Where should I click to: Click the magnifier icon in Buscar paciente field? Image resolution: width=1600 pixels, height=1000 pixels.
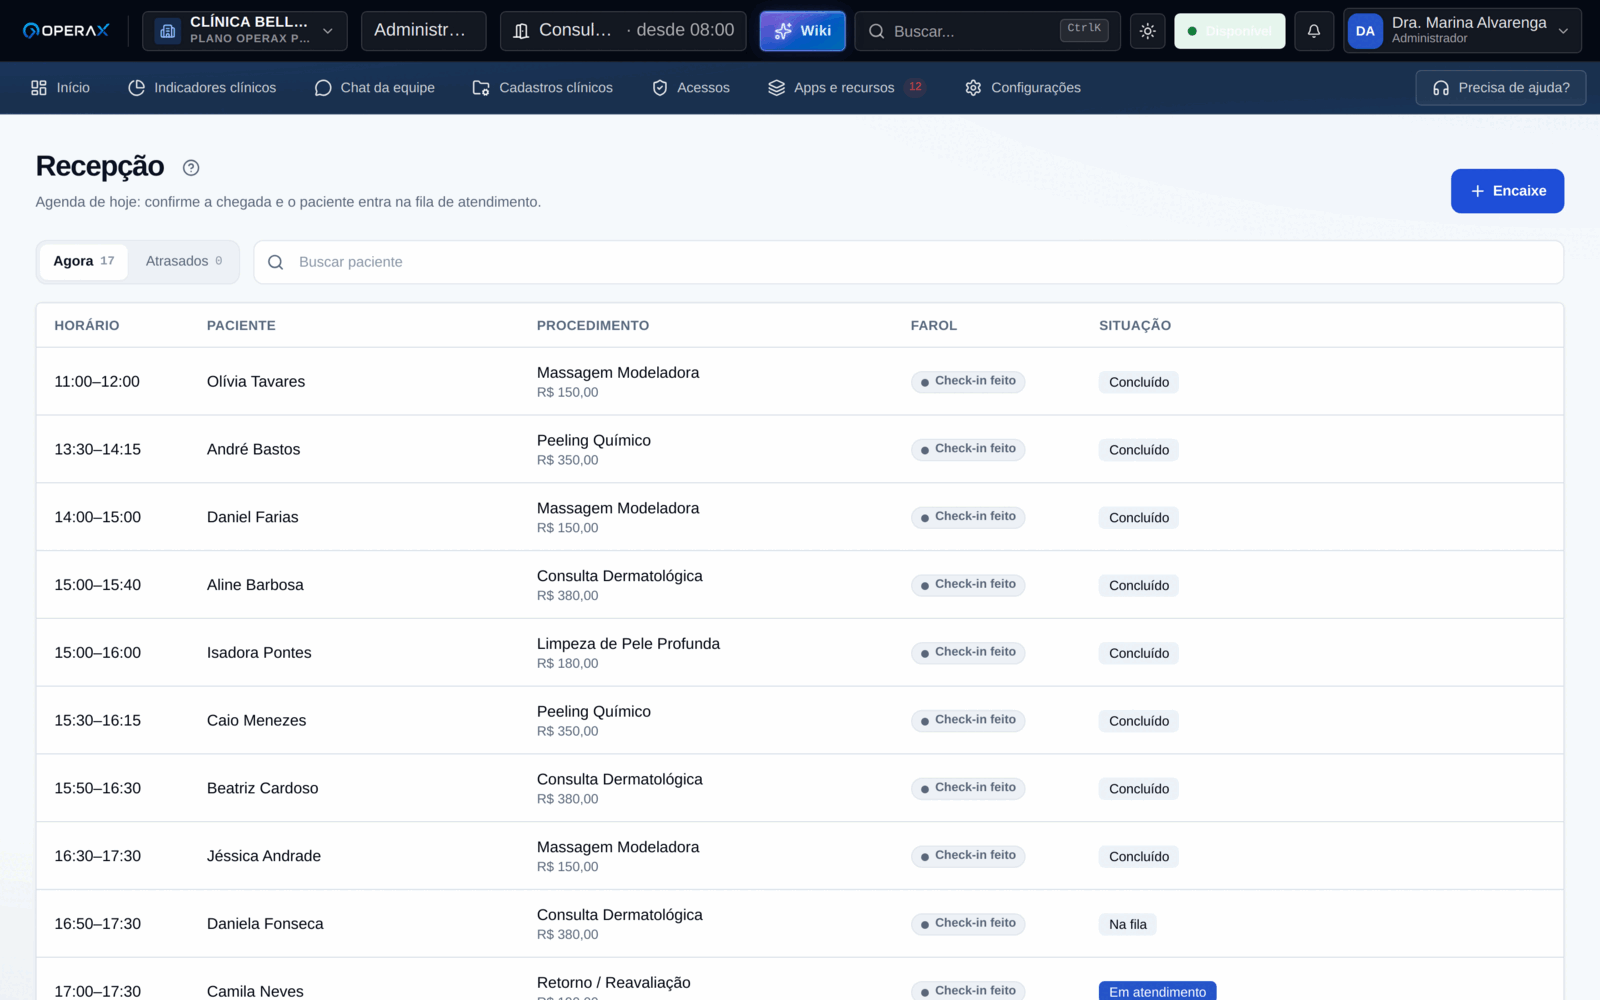click(276, 262)
